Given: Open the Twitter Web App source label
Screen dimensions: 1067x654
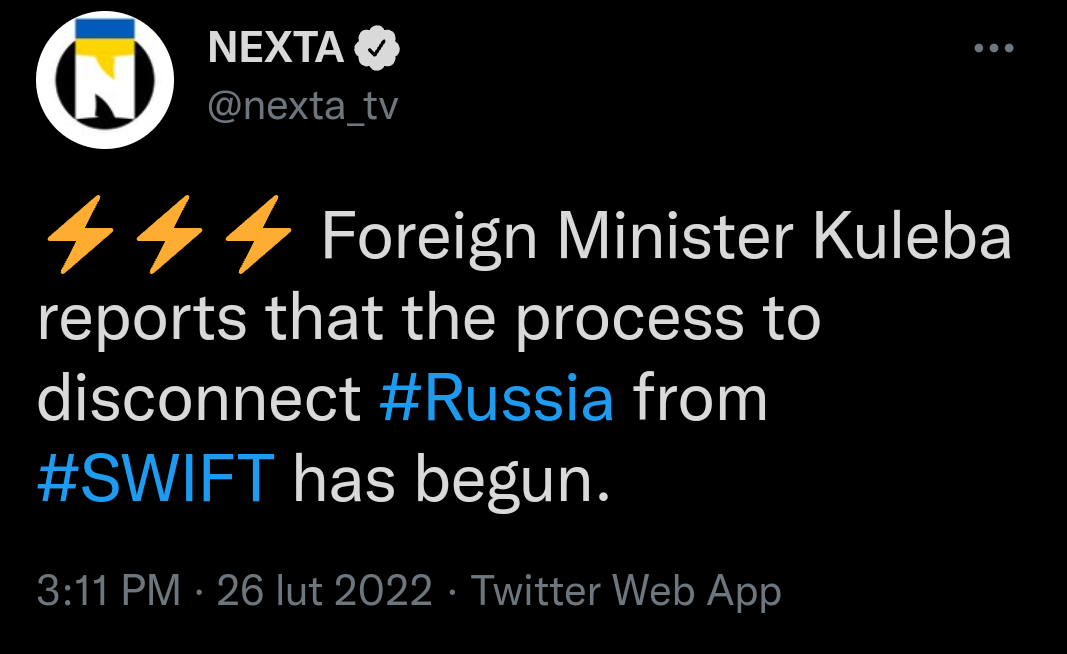Looking at the screenshot, I should click(625, 591).
